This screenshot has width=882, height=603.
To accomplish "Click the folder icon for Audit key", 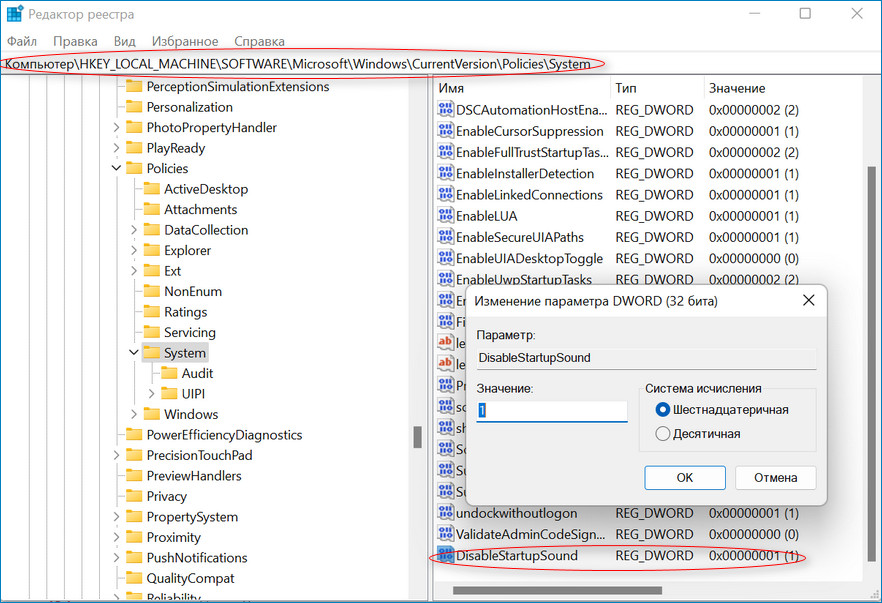I will pyautogui.click(x=169, y=374).
